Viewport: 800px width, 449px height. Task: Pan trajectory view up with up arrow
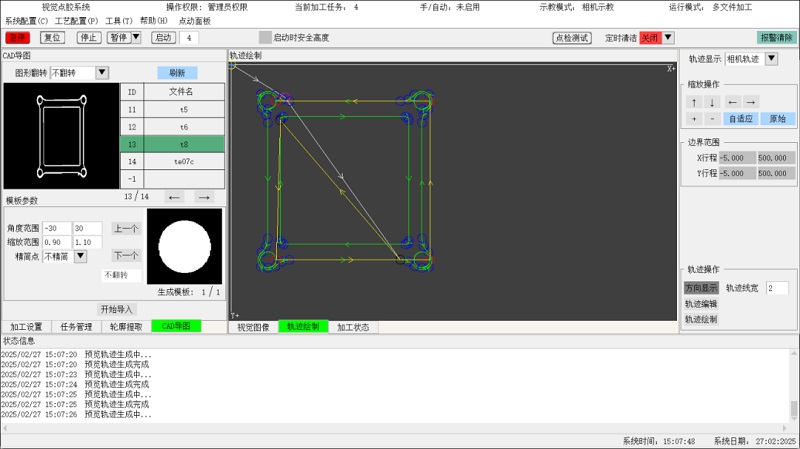(x=694, y=102)
